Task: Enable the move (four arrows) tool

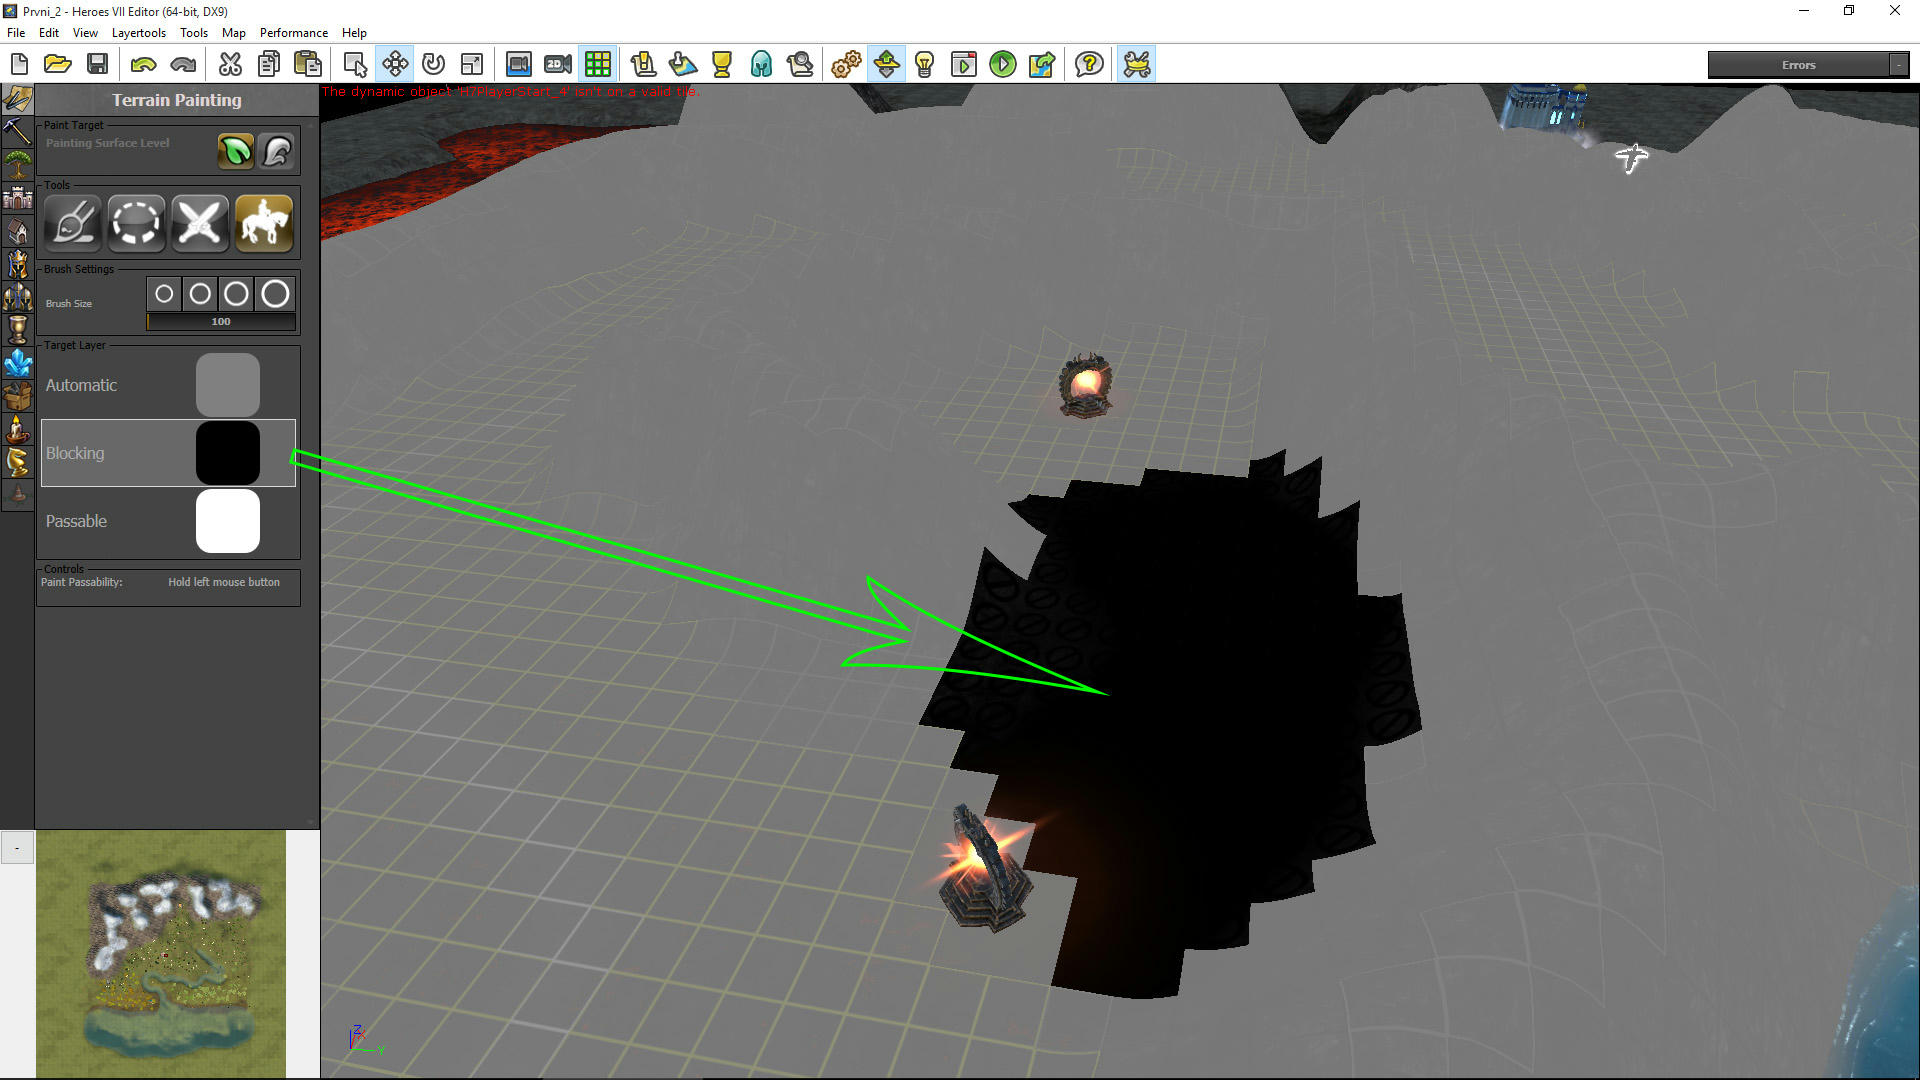Action: 395,65
